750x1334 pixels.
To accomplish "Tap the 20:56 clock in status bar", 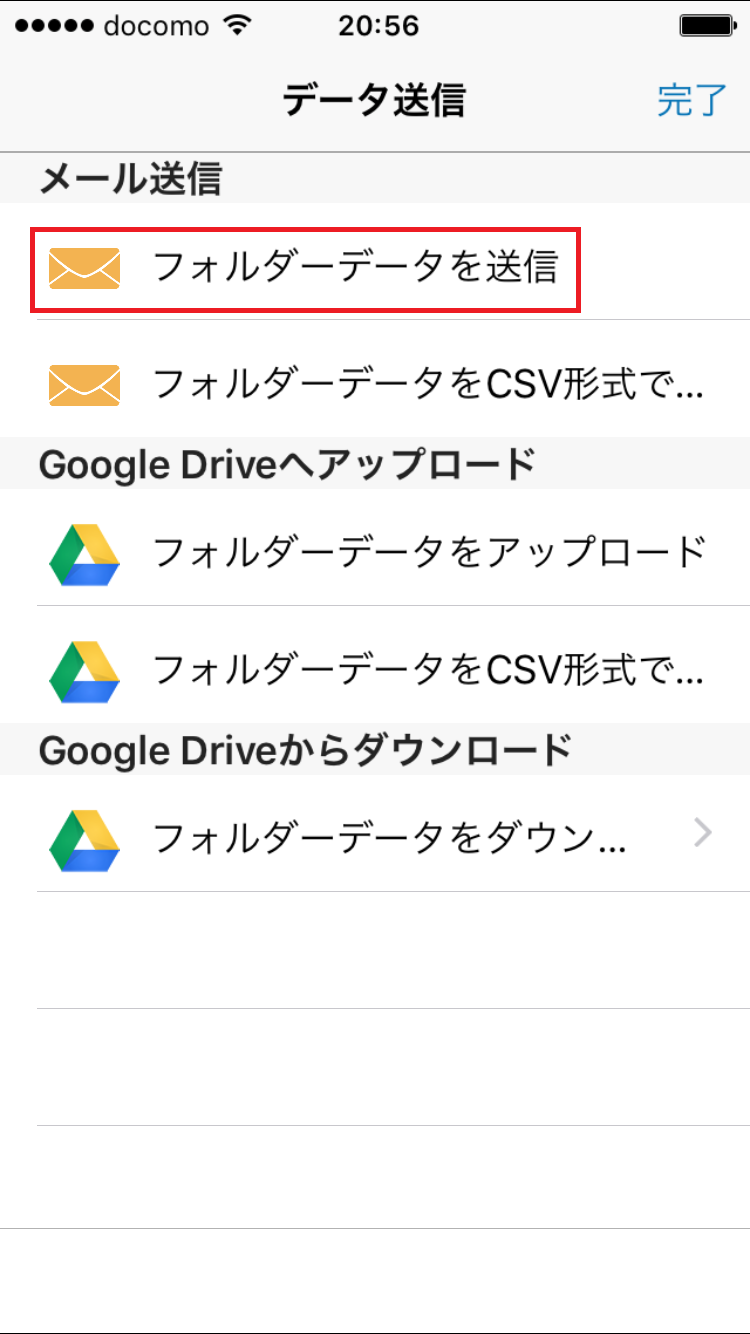I will click(377, 25).
